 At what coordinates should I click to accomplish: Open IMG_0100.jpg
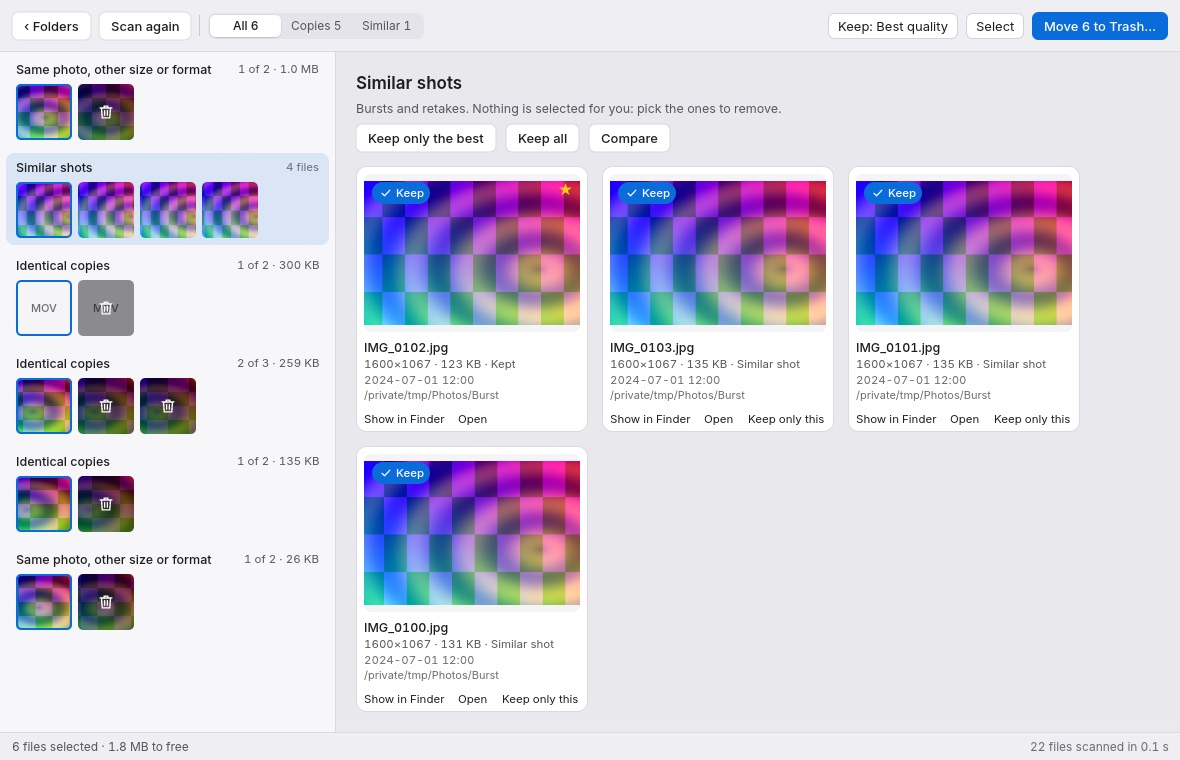473,699
